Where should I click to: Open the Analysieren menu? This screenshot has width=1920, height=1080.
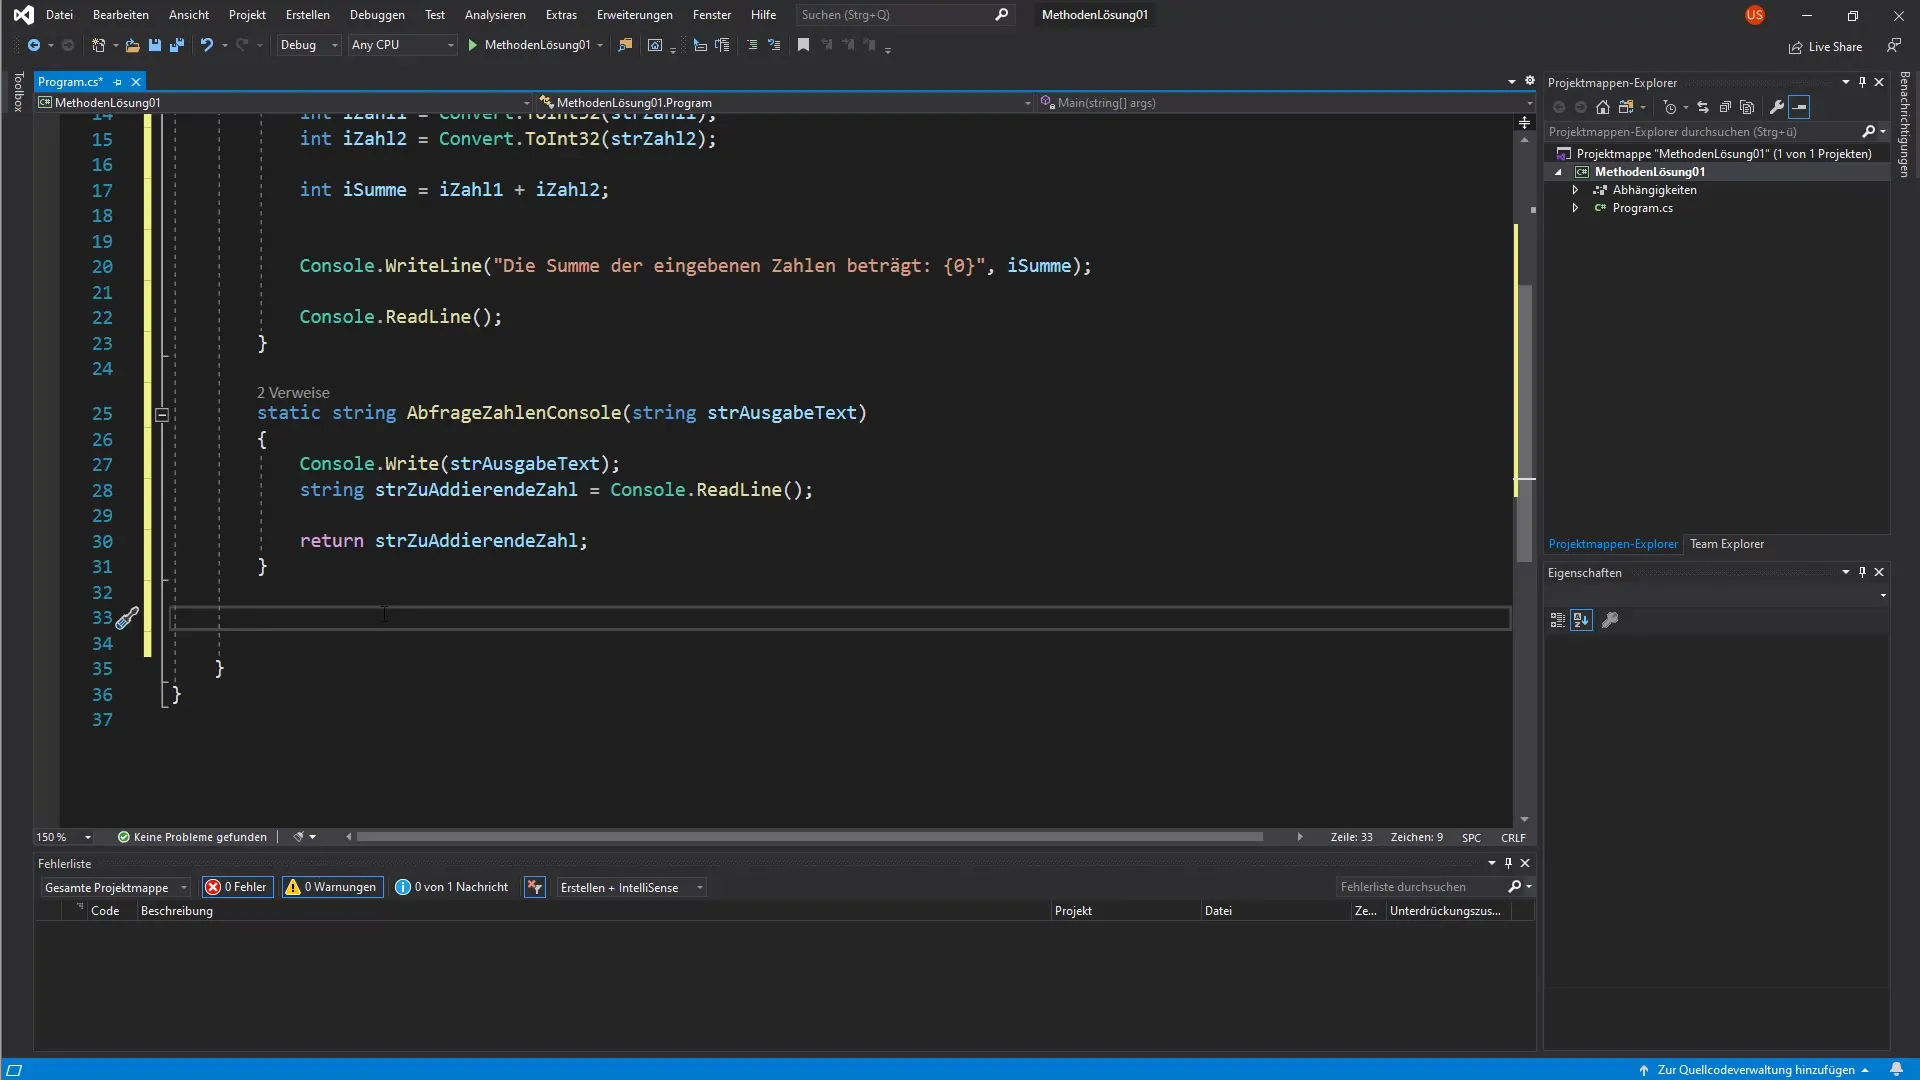point(495,15)
